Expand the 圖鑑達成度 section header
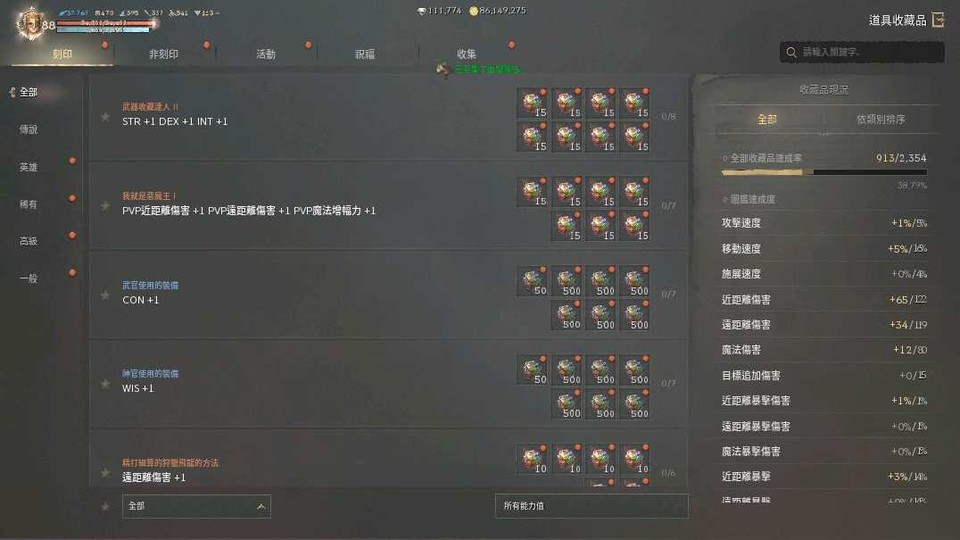Image resolution: width=960 pixels, height=540 pixels. pyautogui.click(x=748, y=199)
